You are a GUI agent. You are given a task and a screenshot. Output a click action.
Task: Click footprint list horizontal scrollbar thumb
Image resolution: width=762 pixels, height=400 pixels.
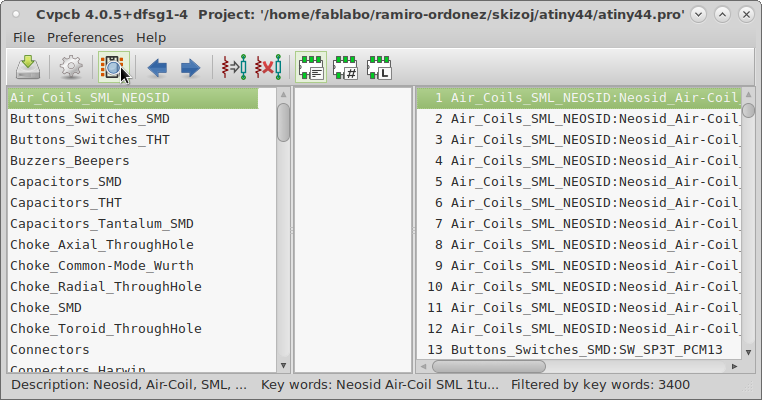(488, 366)
